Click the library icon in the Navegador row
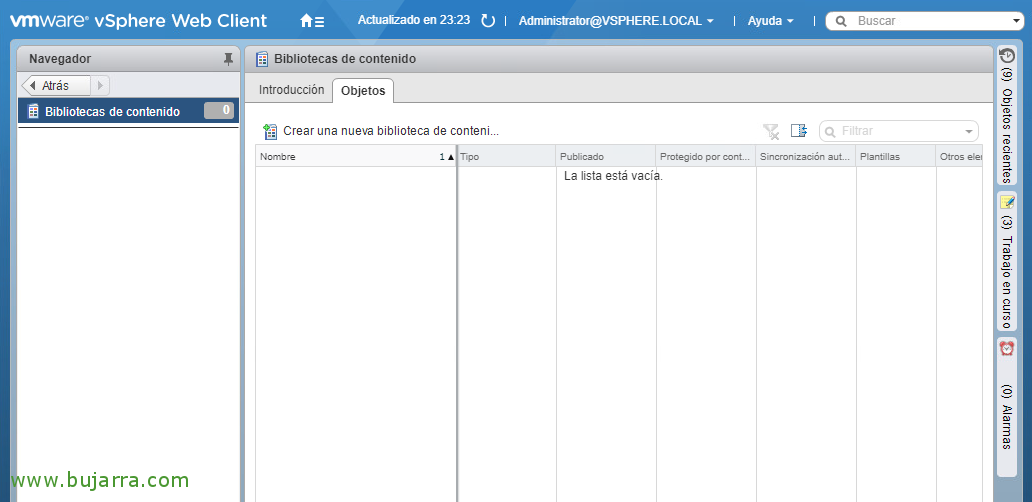 click(34, 111)
